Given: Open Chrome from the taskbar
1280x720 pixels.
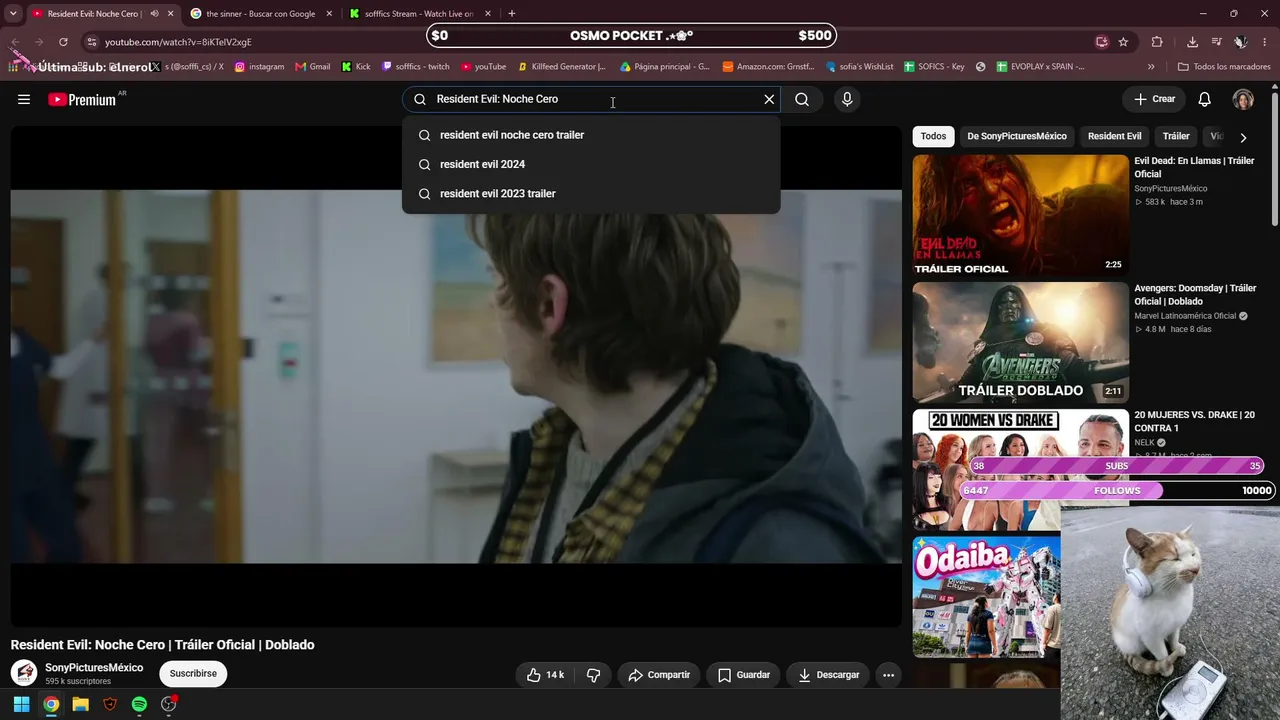Looking at the screenshot, I should click(x=51, y=704).
